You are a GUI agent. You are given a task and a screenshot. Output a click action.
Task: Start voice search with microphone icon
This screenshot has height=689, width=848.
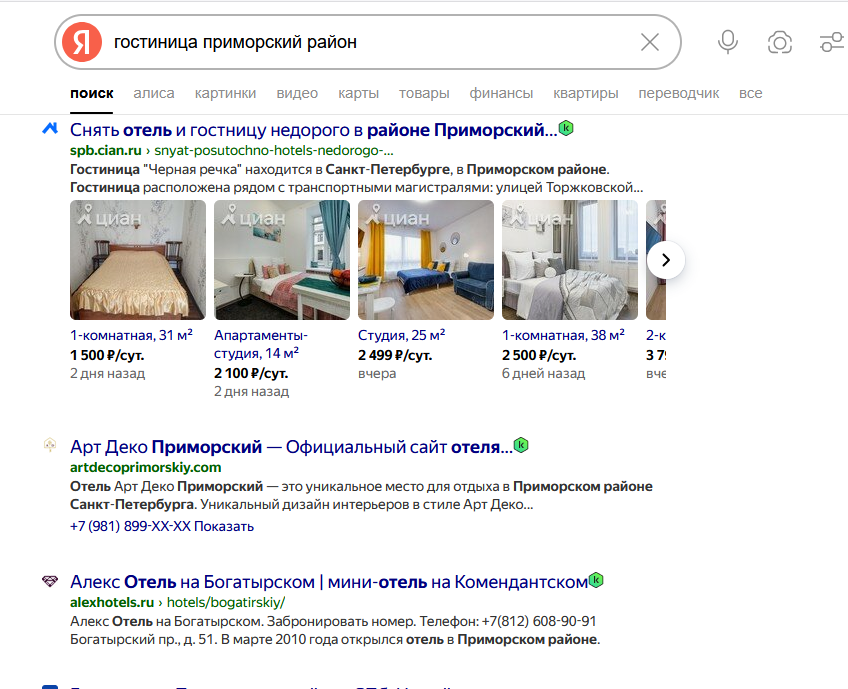click(728, 42)
